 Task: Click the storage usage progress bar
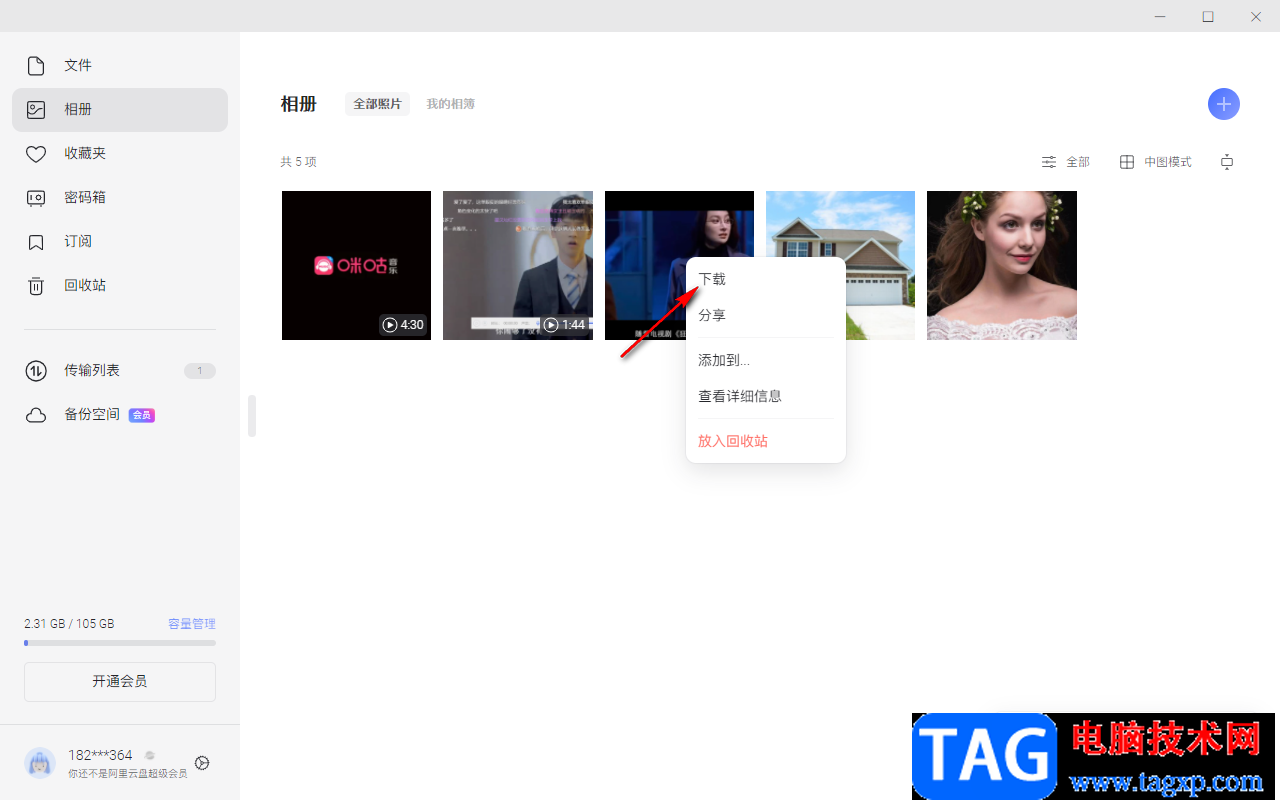(120, 643)
